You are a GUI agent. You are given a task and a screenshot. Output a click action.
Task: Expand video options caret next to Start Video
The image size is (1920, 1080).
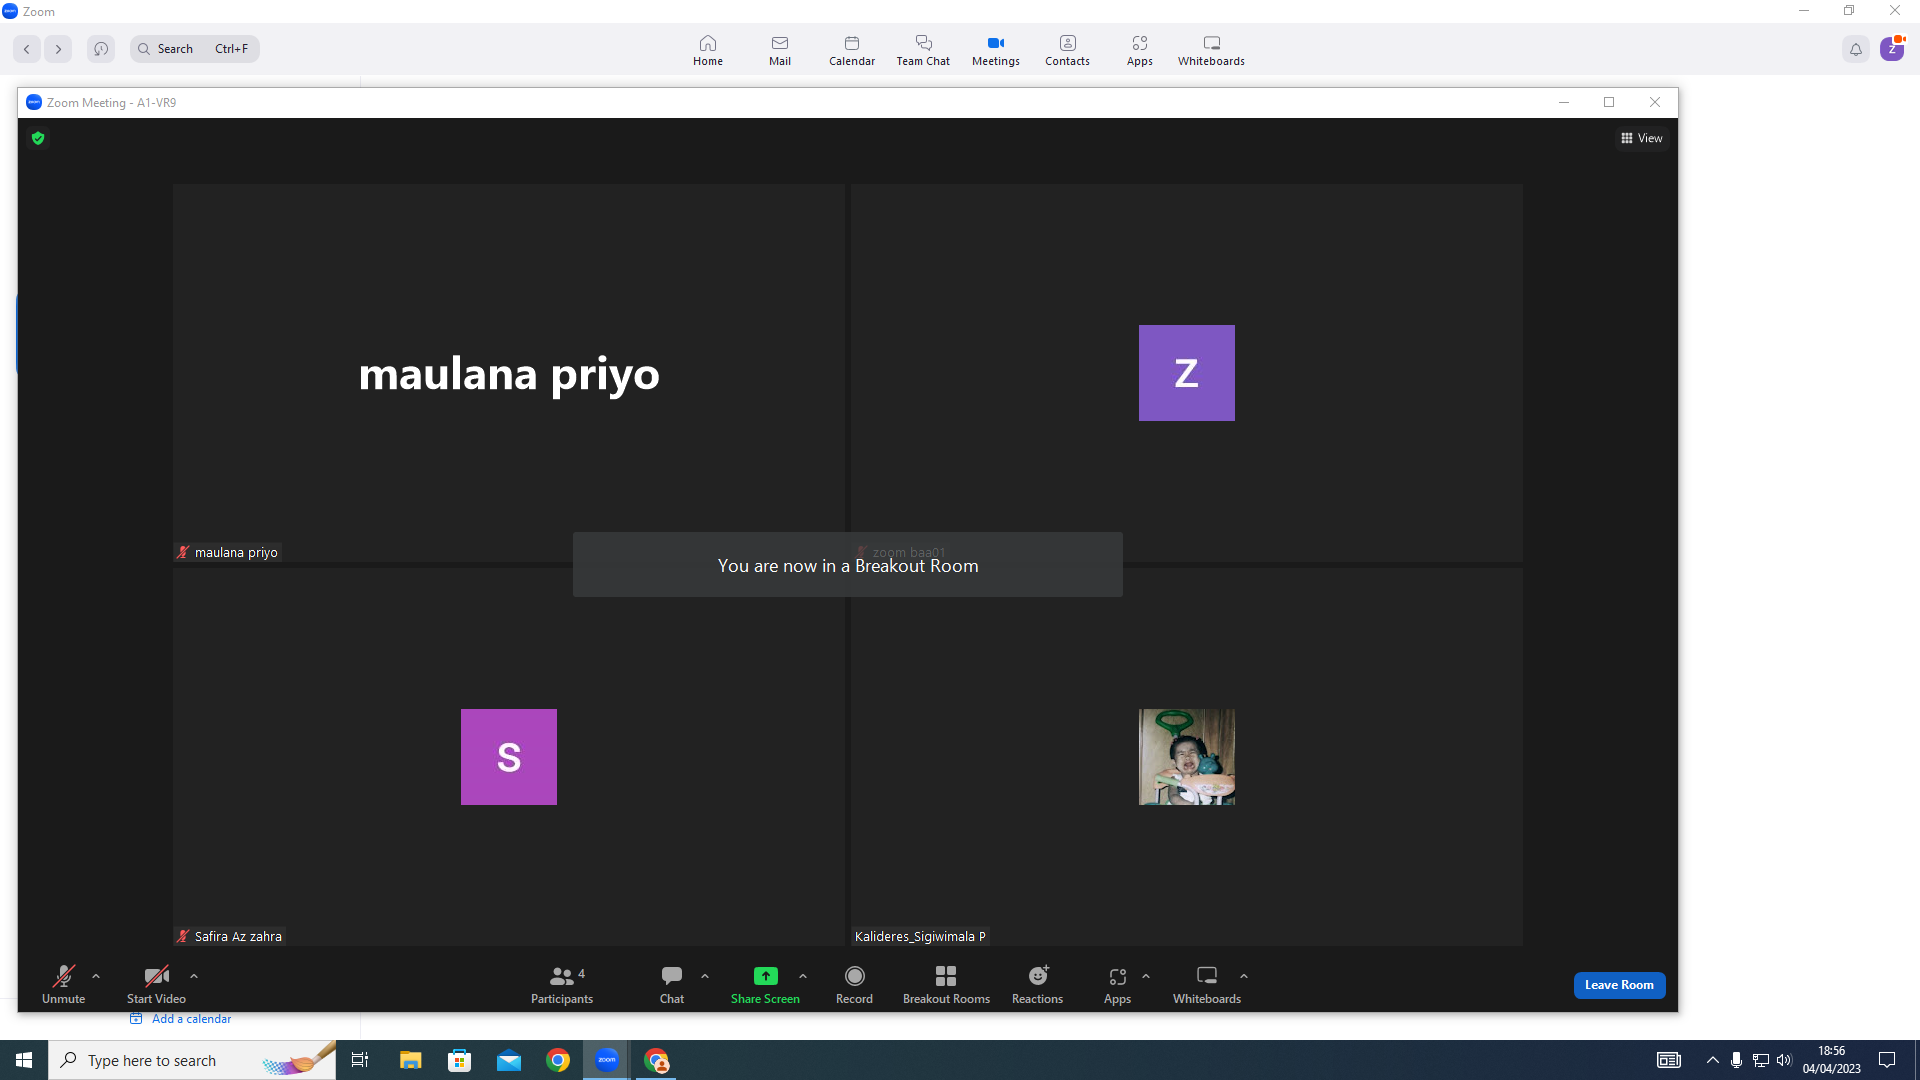tap(194, 976)
